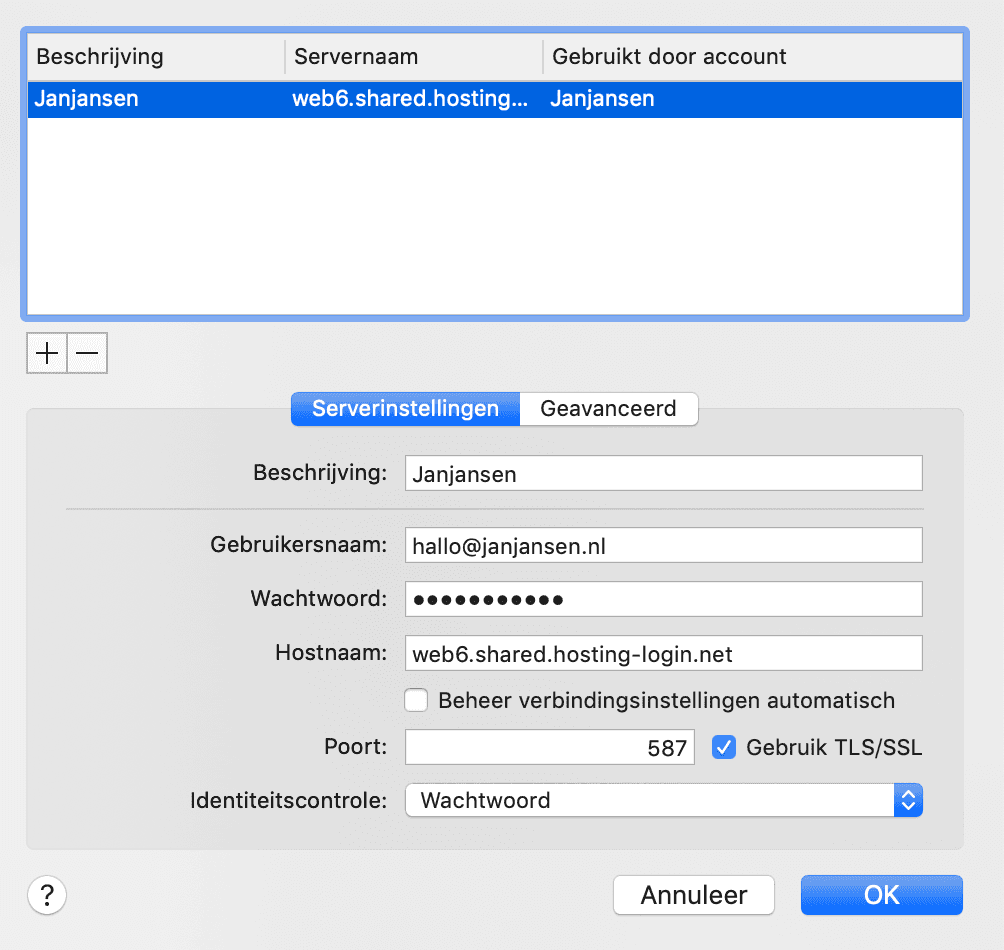The height and width of the screenshot is (950, 1004).
Task: Focus the Gebruikersnaam field
Action: coord(663,546)
